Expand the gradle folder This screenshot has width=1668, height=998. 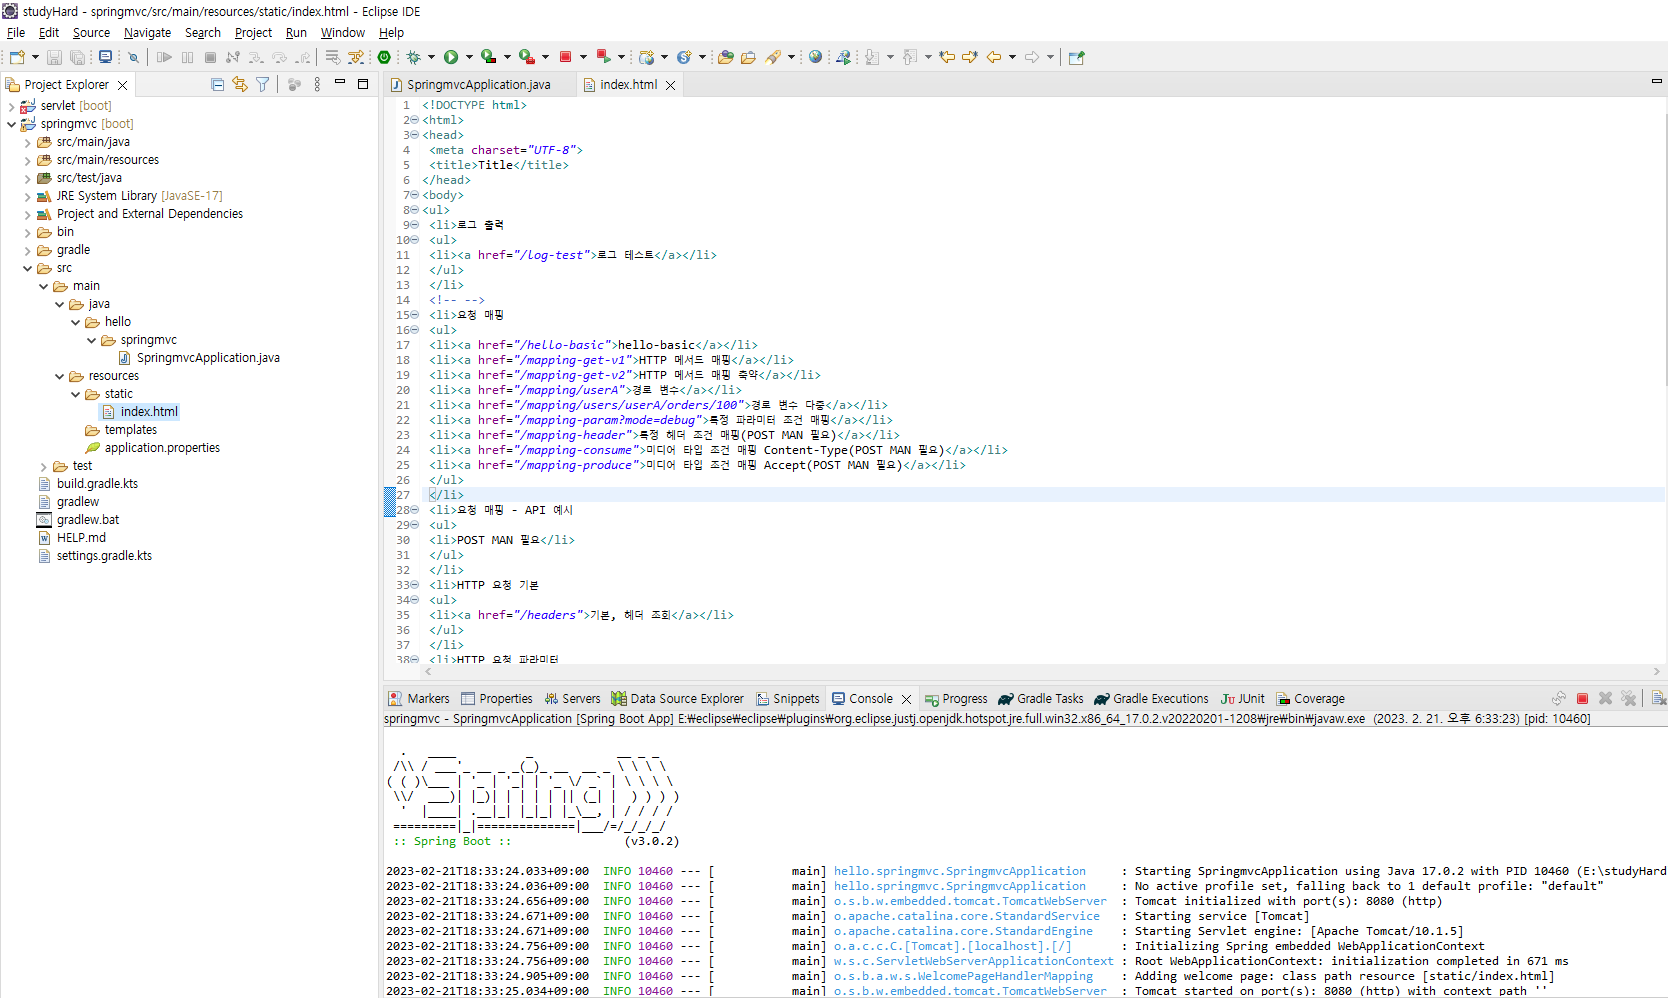[x=27, y=250]
